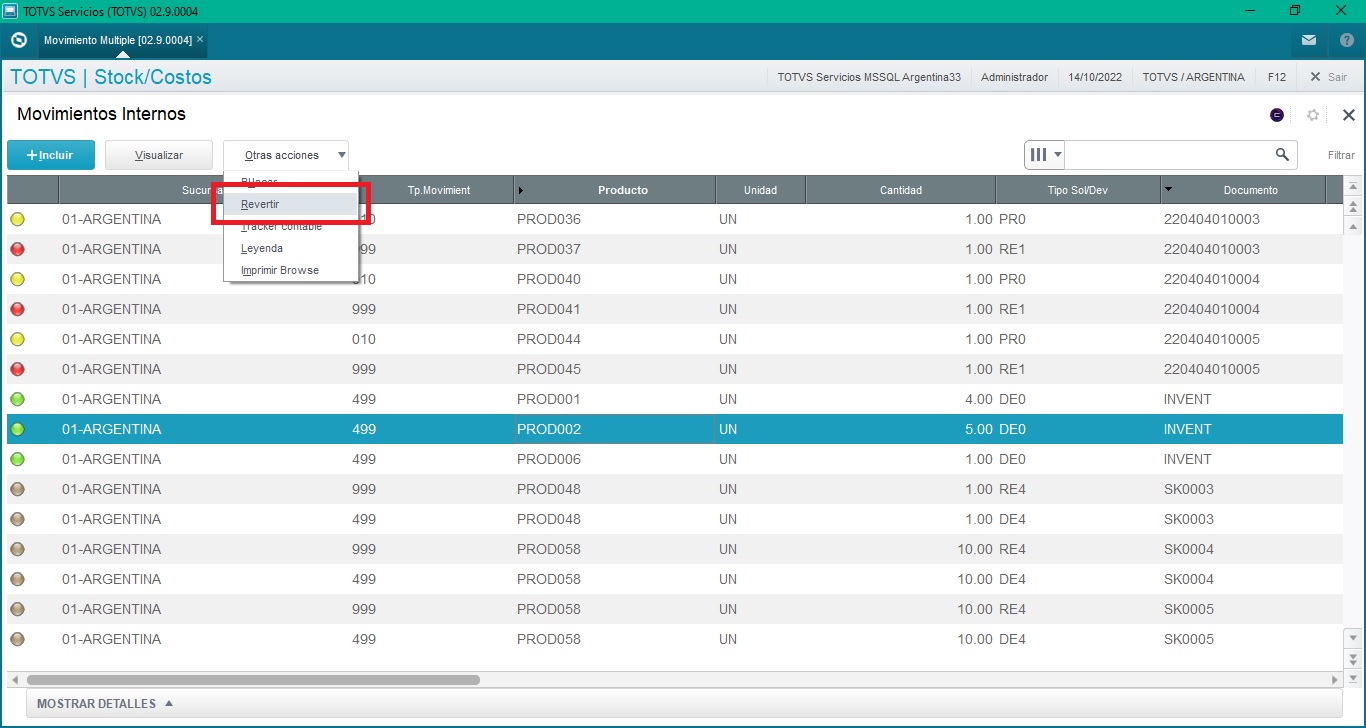1366x728 pixels.
Task: Open the help question mark icon
Action: tap(1346, 40)
